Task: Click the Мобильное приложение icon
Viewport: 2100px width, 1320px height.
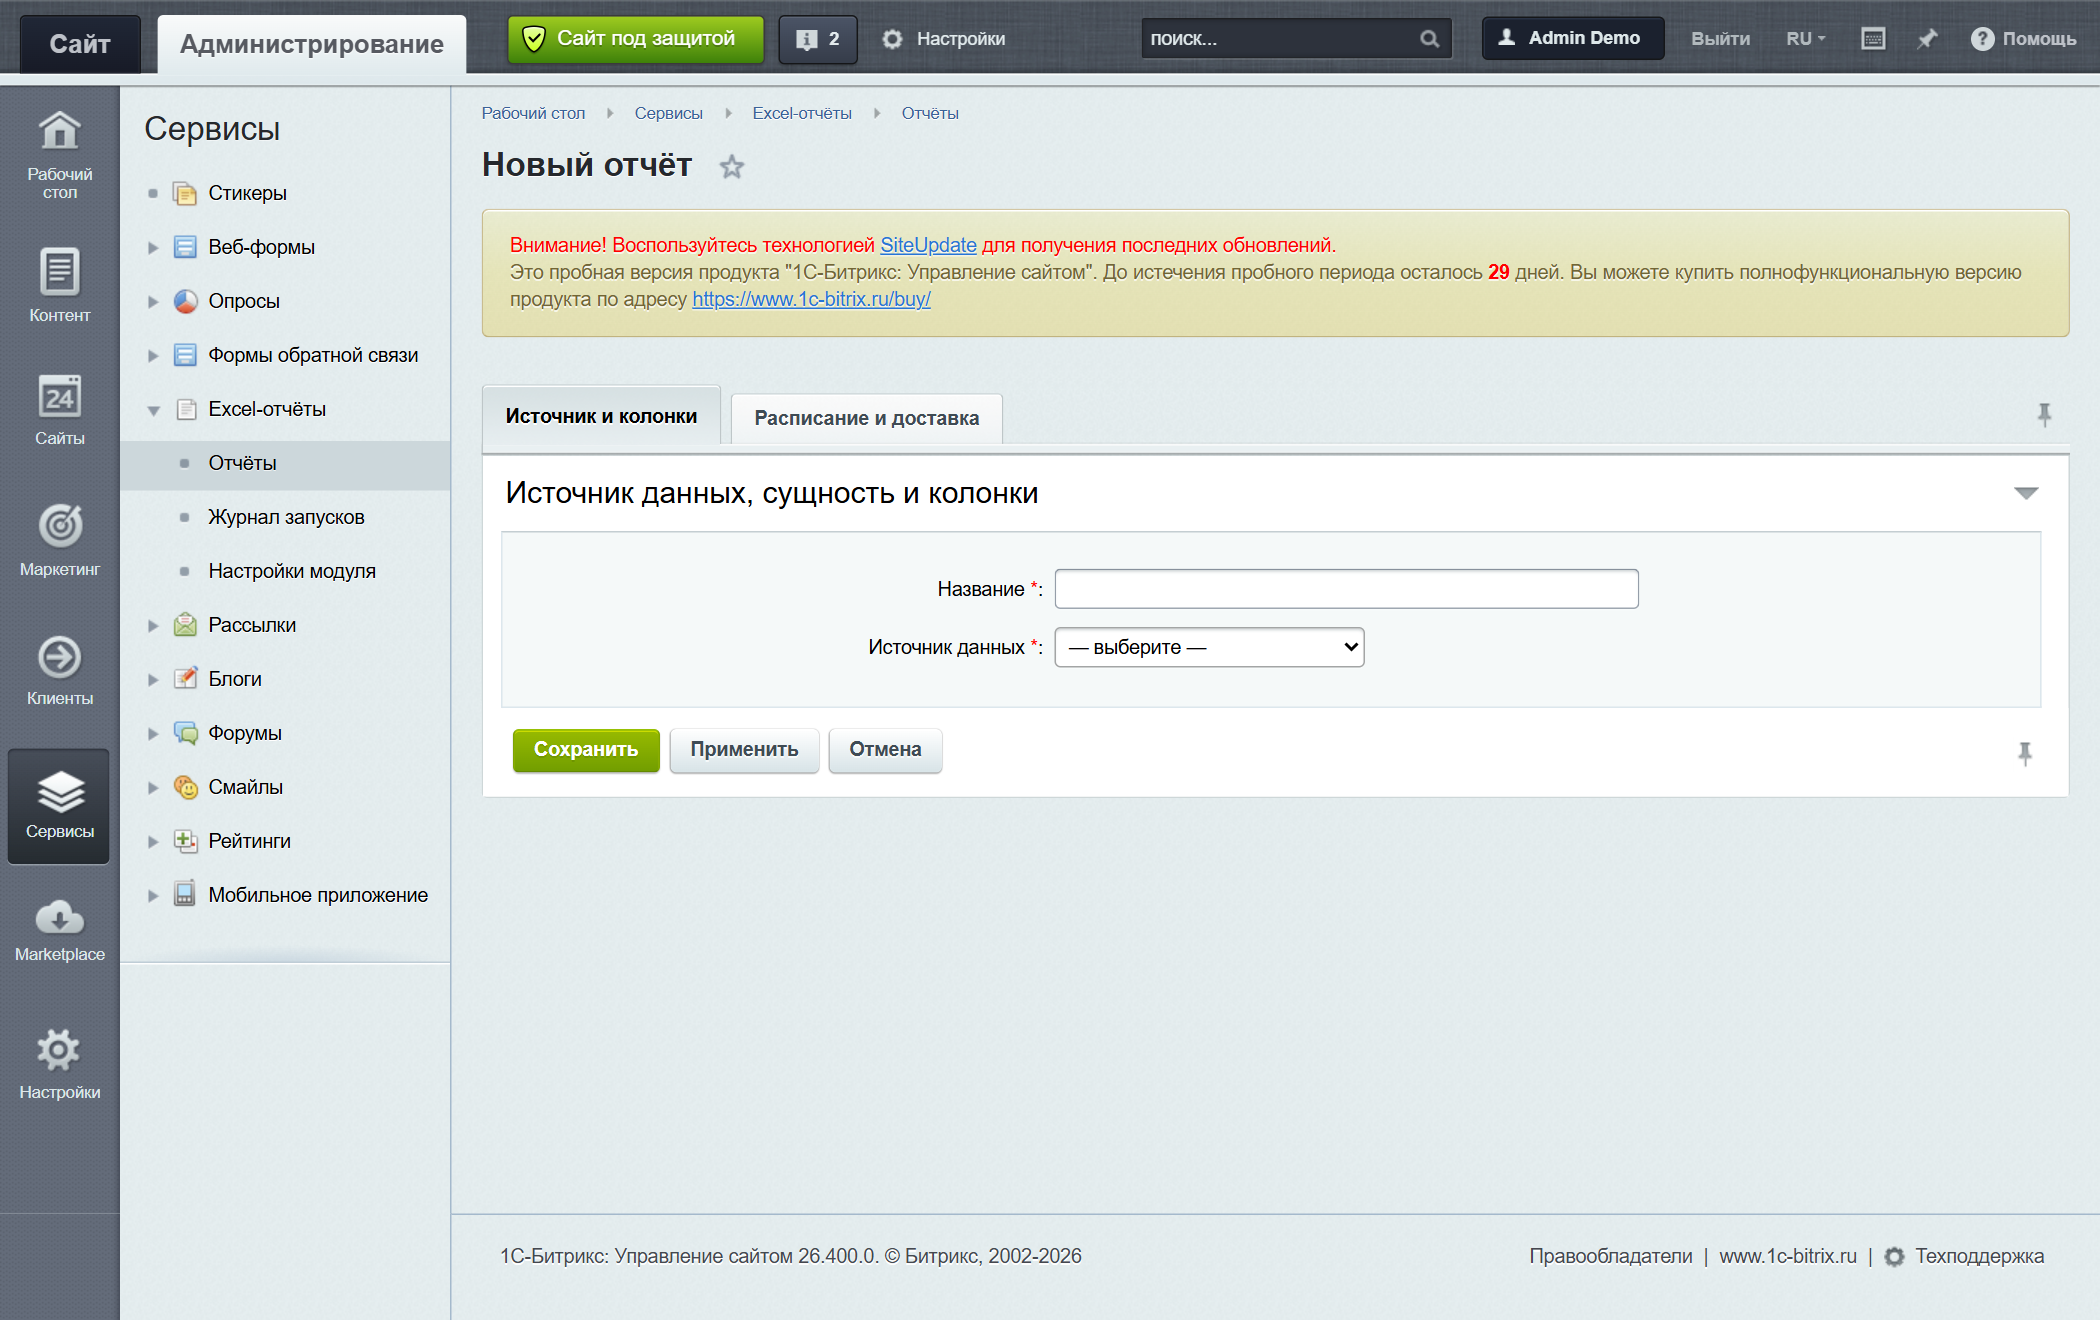Action: tap(185, 895)
